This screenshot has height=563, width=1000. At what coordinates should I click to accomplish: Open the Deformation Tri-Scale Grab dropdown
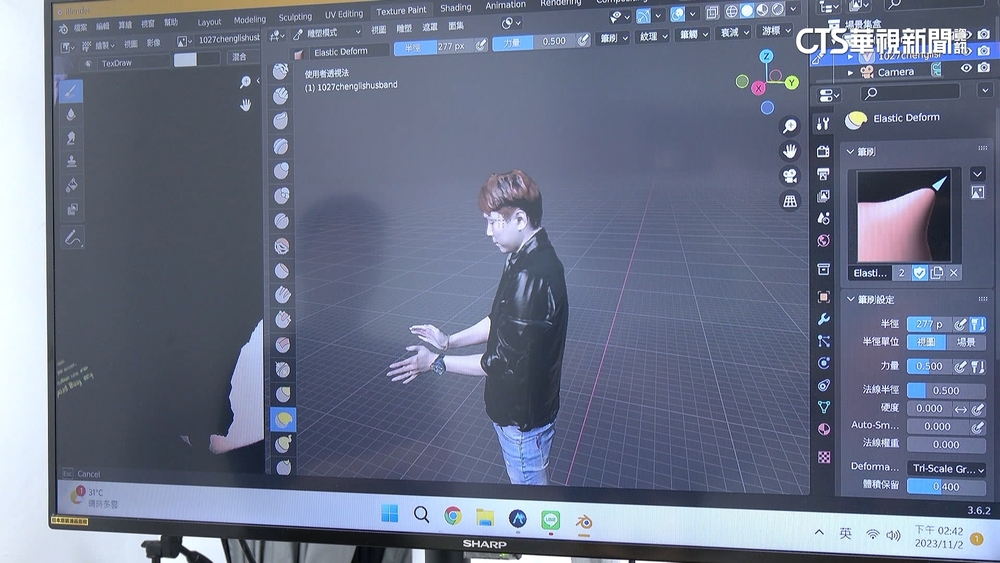coord(947,469)
